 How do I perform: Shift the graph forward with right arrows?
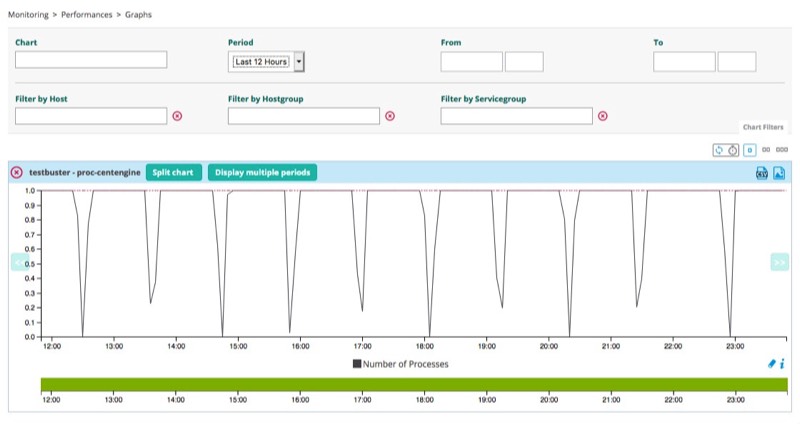coord(779,262)
